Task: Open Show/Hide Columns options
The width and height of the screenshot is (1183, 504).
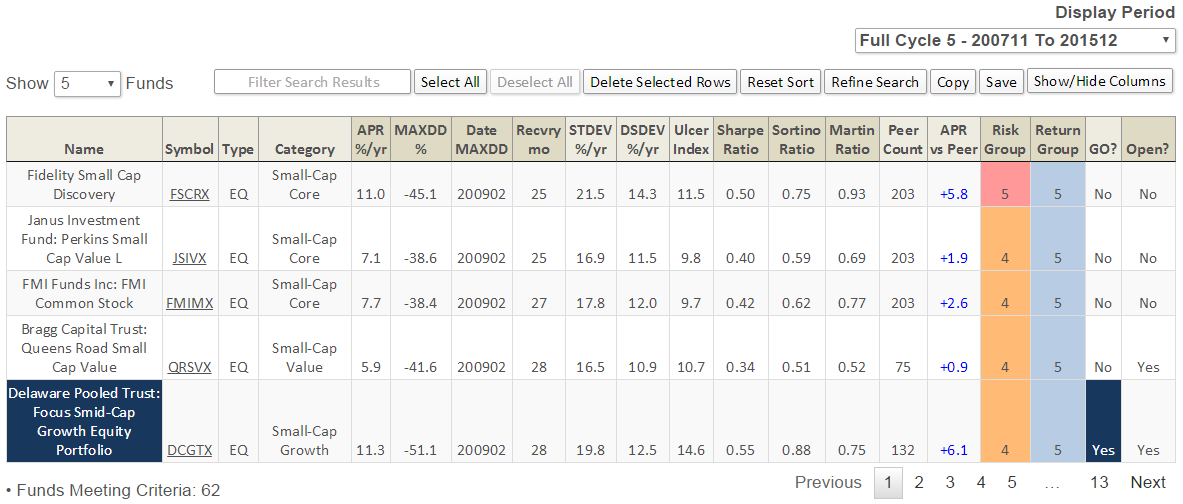Action: [x=1099, y=82]
